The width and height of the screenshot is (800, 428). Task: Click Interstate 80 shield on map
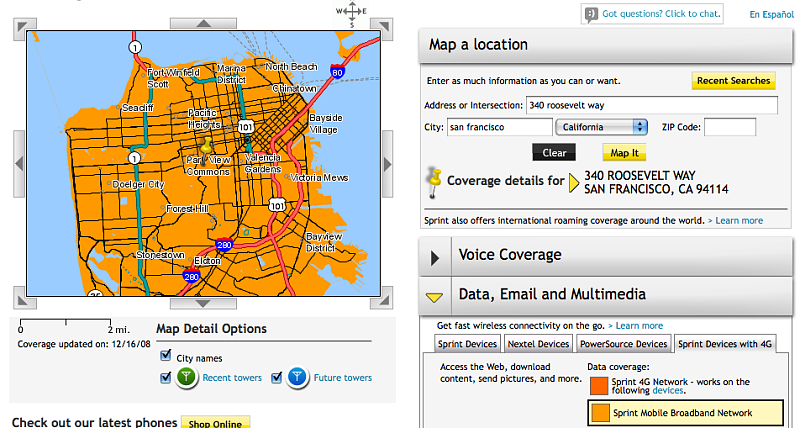click(x=337, y=72)
